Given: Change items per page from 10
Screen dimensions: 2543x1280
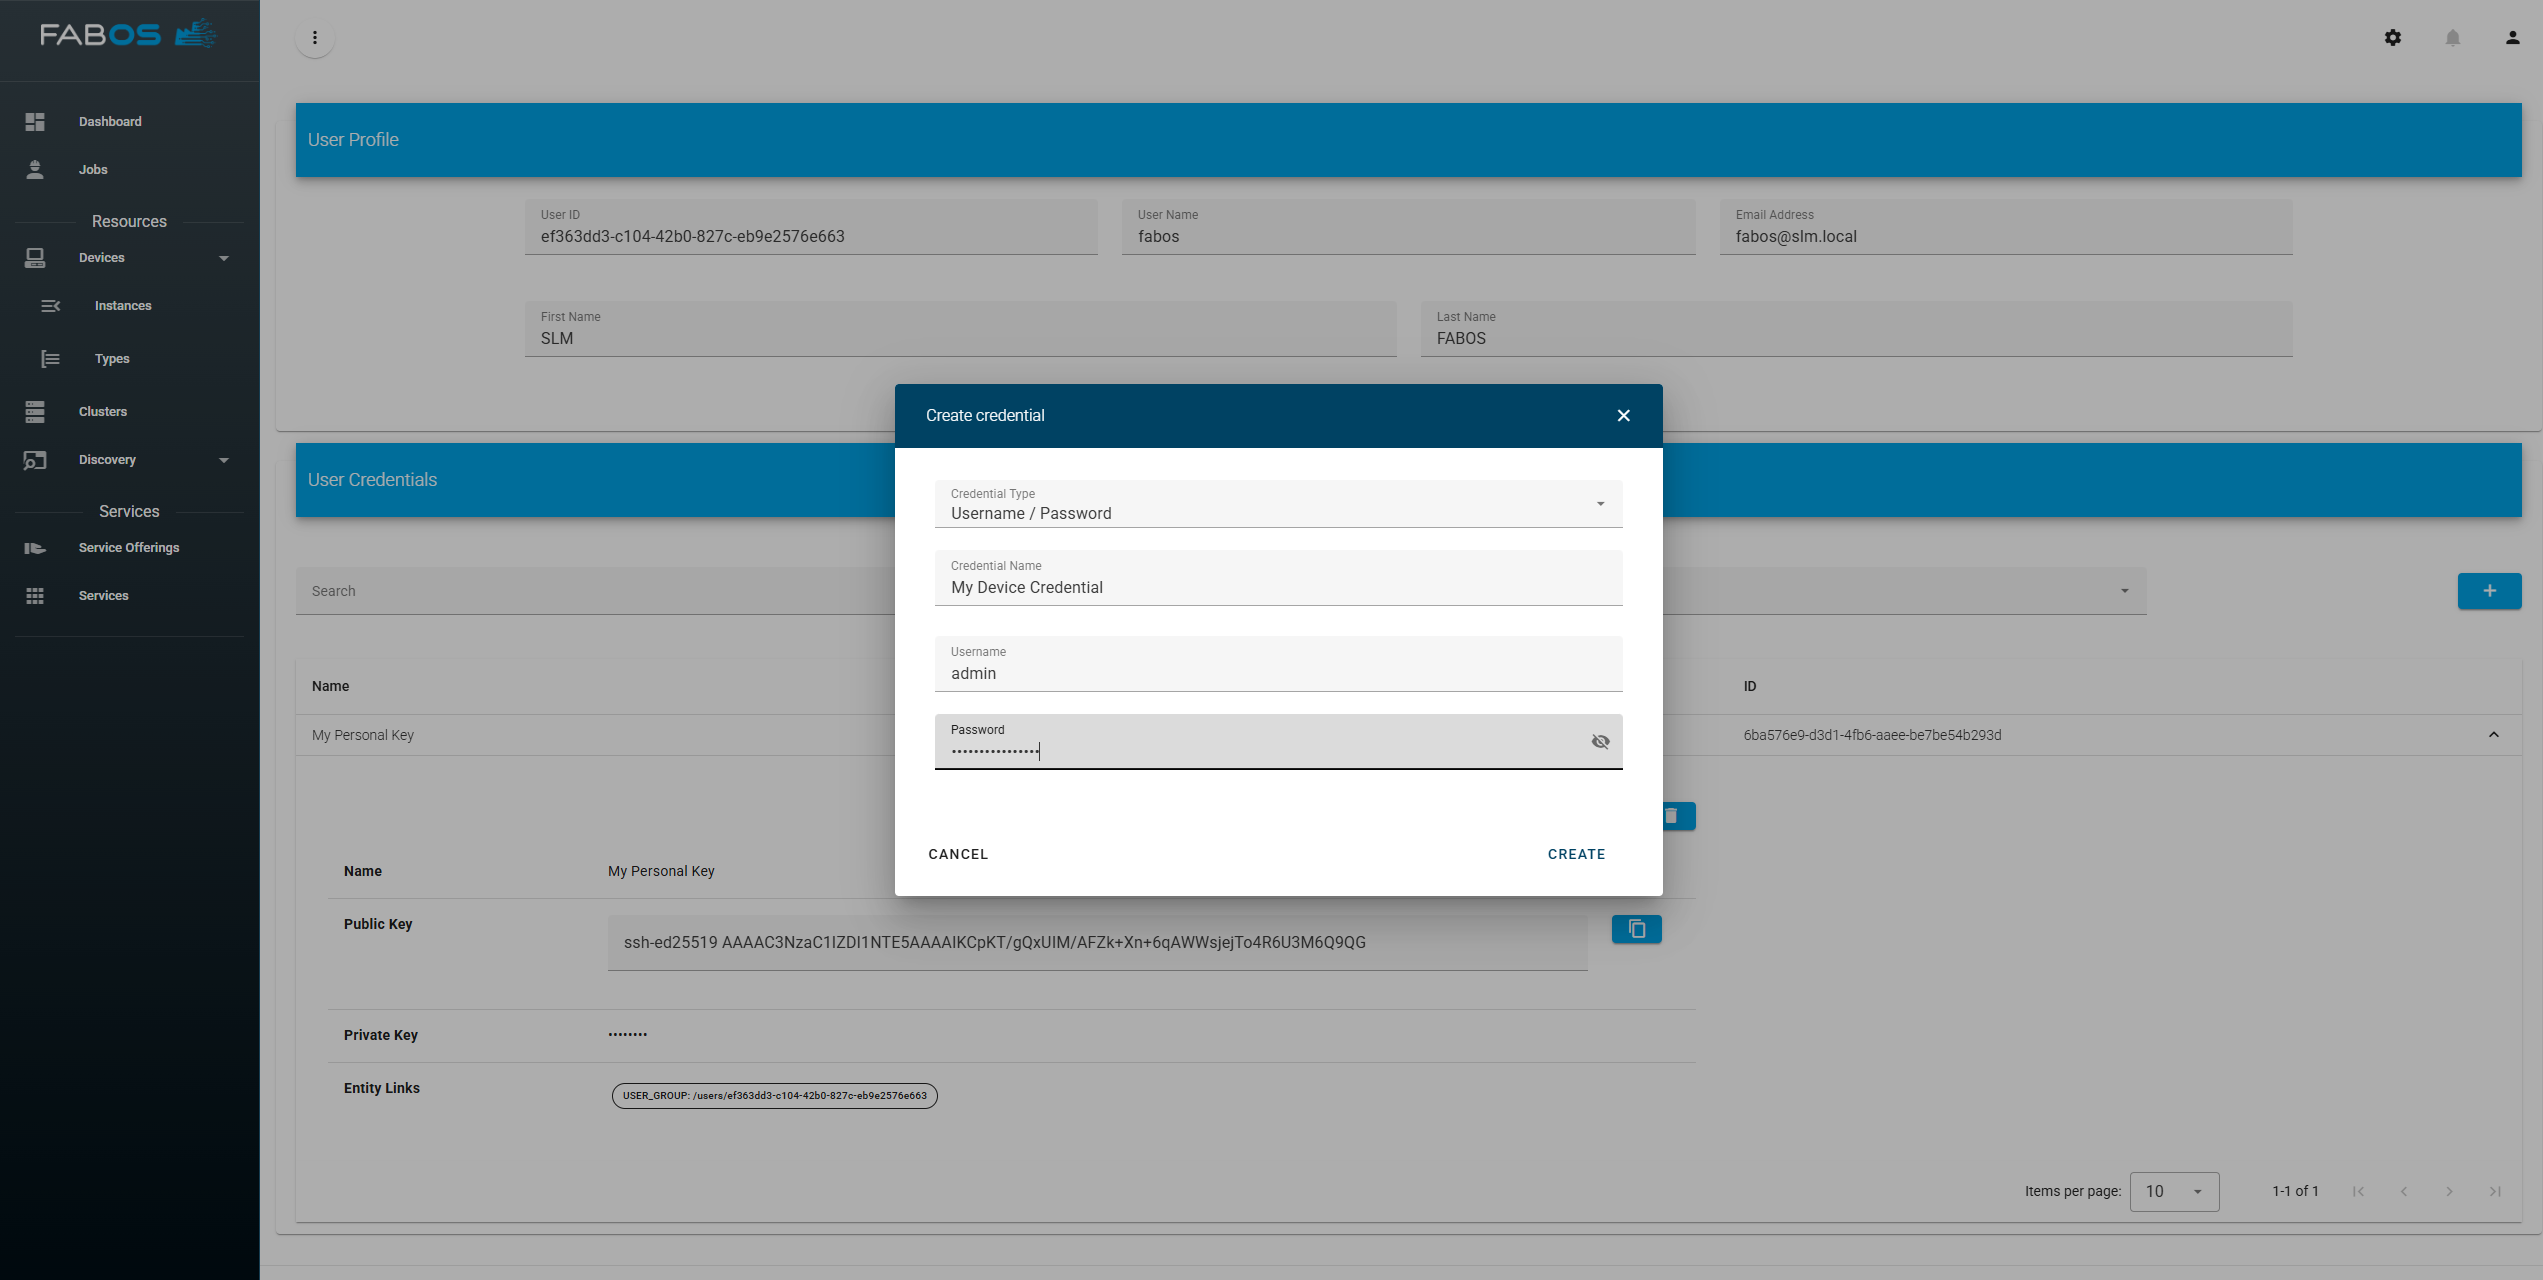Looking at the screenshot, I should (2174, 1191).
